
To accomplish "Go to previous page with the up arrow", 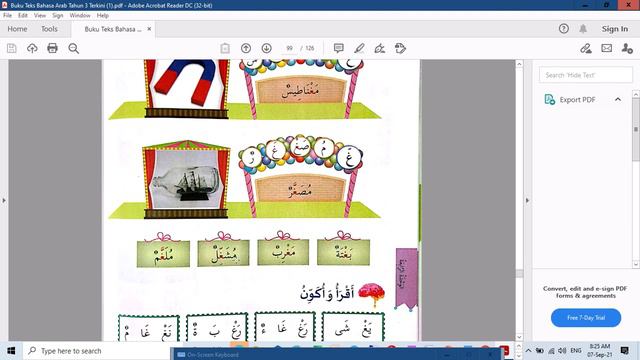I will coord(246,48).
